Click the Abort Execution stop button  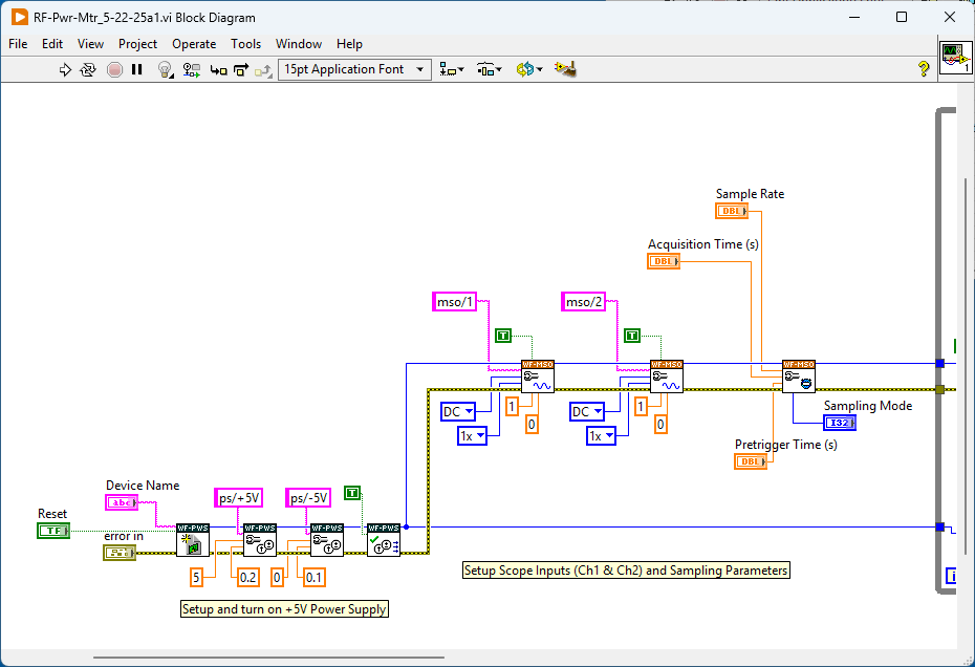114,70
